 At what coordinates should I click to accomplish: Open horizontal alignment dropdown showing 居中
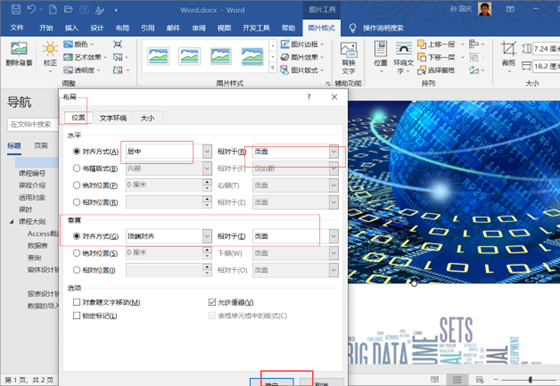(x=207, y=151)
